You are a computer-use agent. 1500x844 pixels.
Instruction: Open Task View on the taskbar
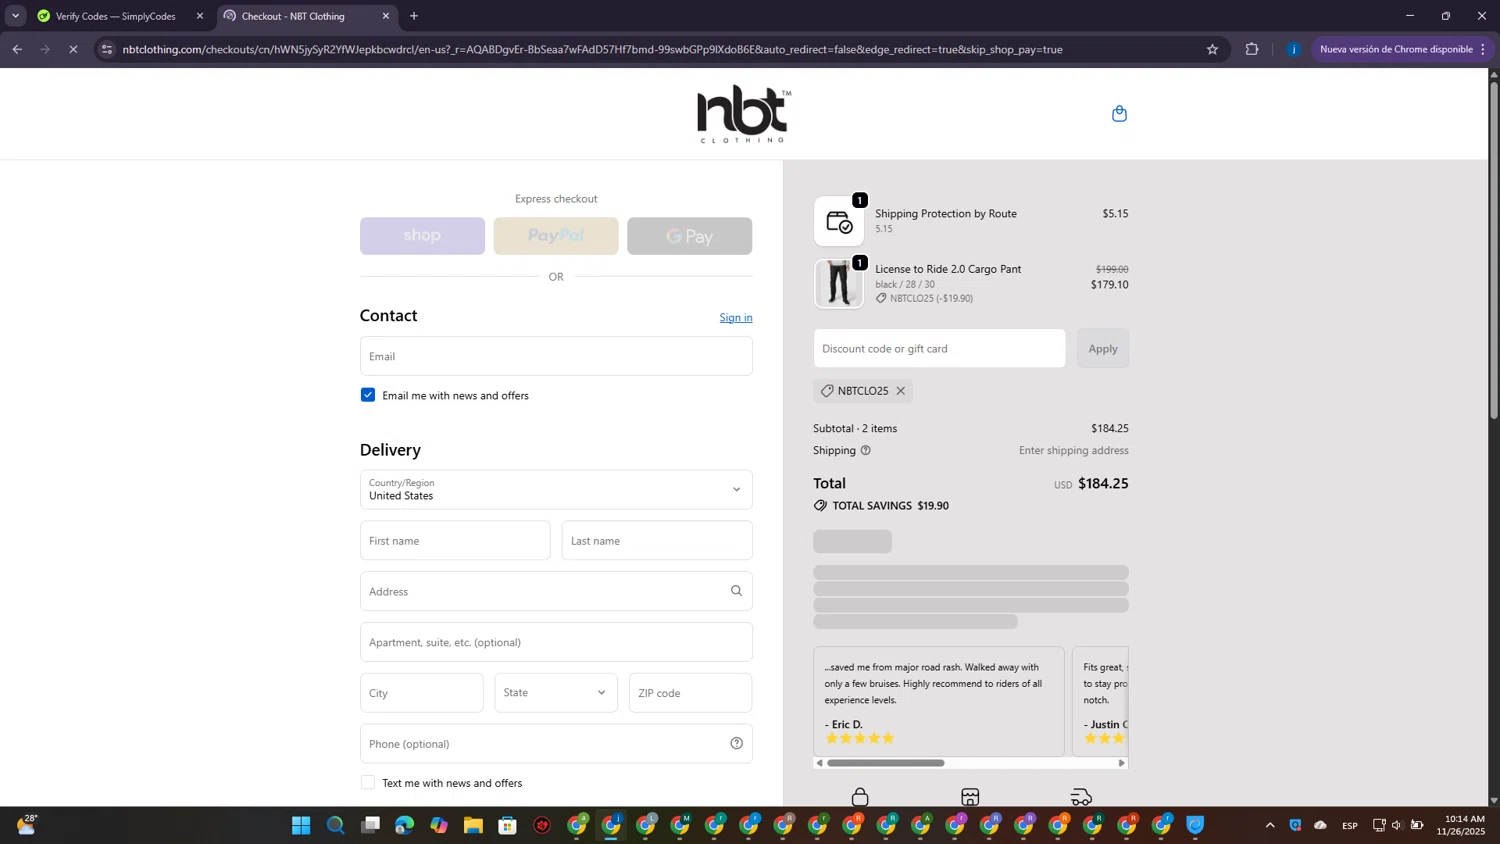click(x=370, y=825)
